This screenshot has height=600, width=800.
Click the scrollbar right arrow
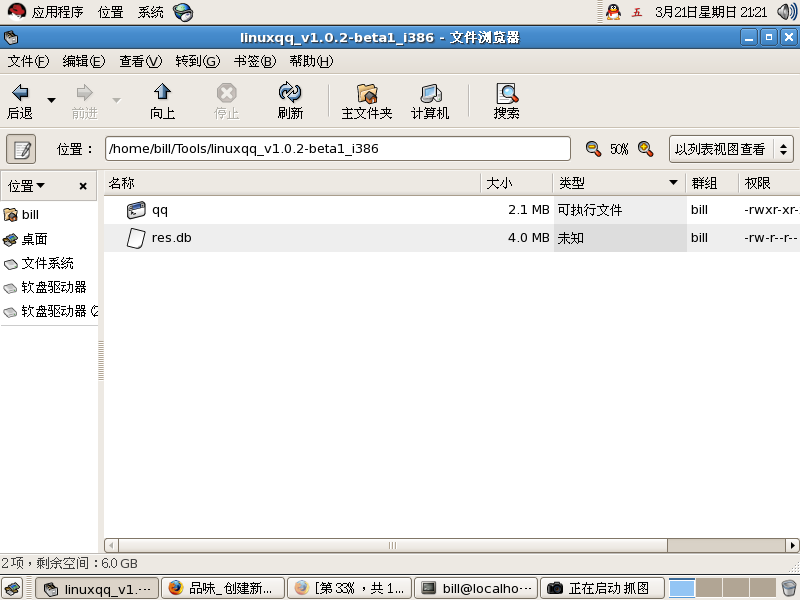pos(792,545)
